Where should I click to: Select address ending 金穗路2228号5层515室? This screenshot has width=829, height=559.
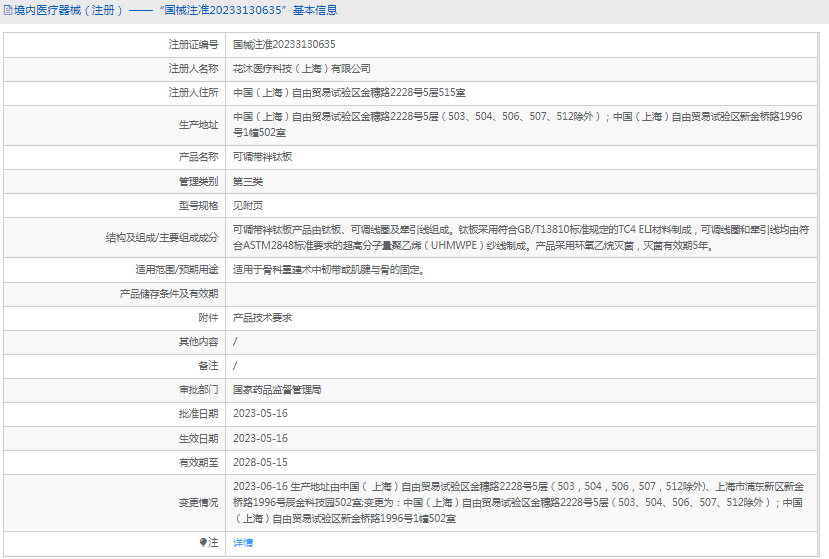pyautogui.click(x=349, y=93)
